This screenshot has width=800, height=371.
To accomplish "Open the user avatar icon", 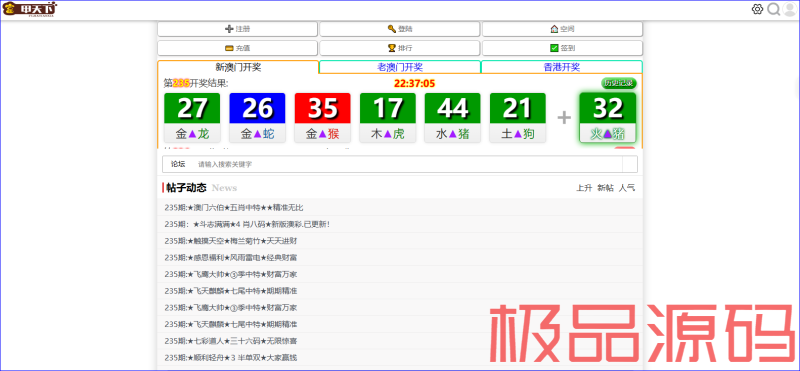I will [x=789, y=9].
